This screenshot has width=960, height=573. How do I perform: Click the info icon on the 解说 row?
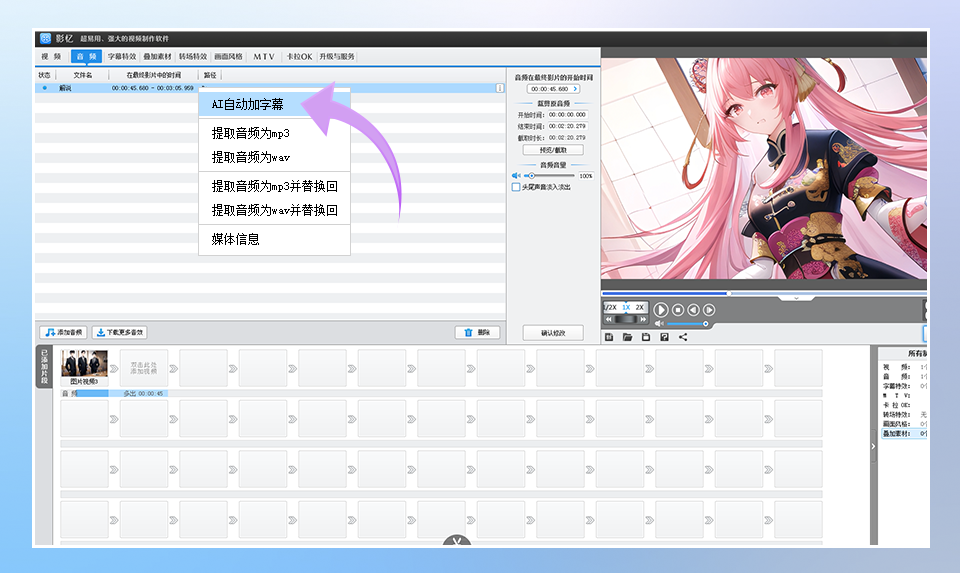point(500,88)
